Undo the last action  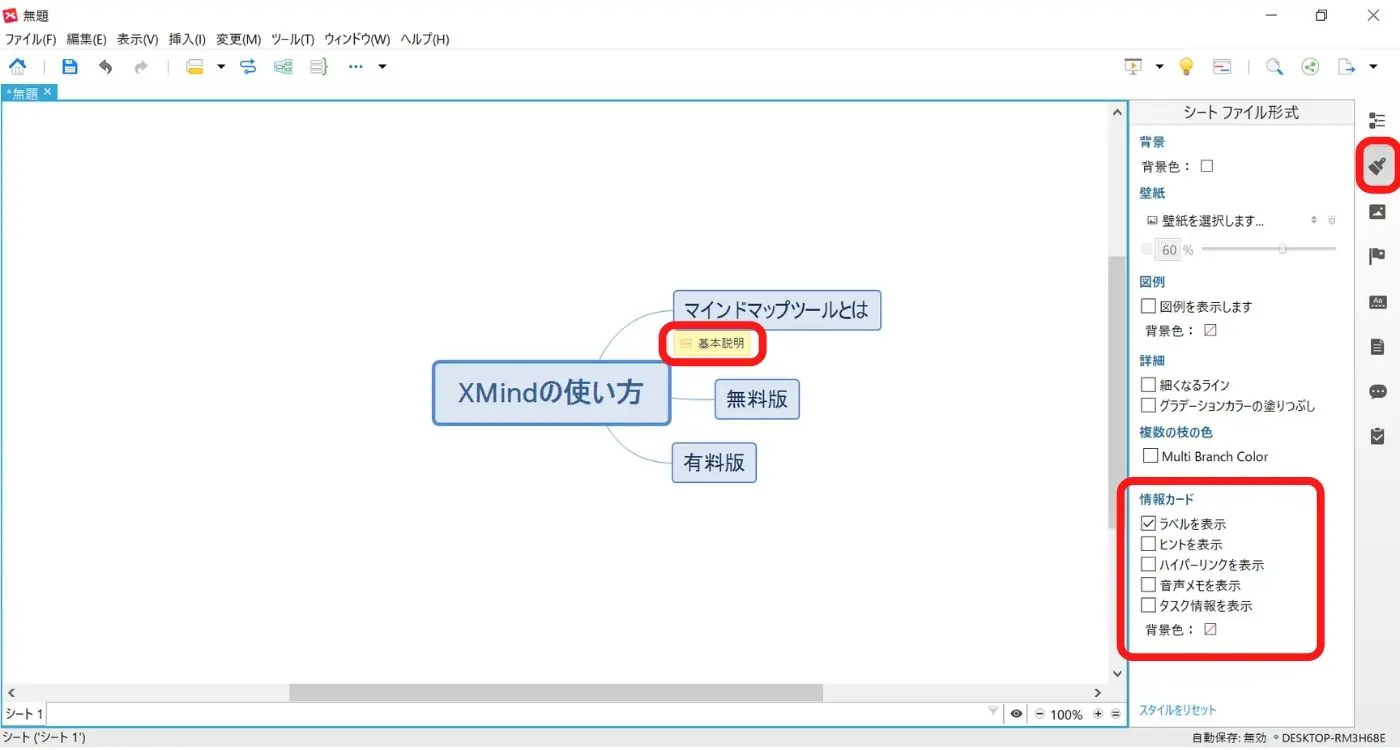pyautogui.click(x=105, y=67)
